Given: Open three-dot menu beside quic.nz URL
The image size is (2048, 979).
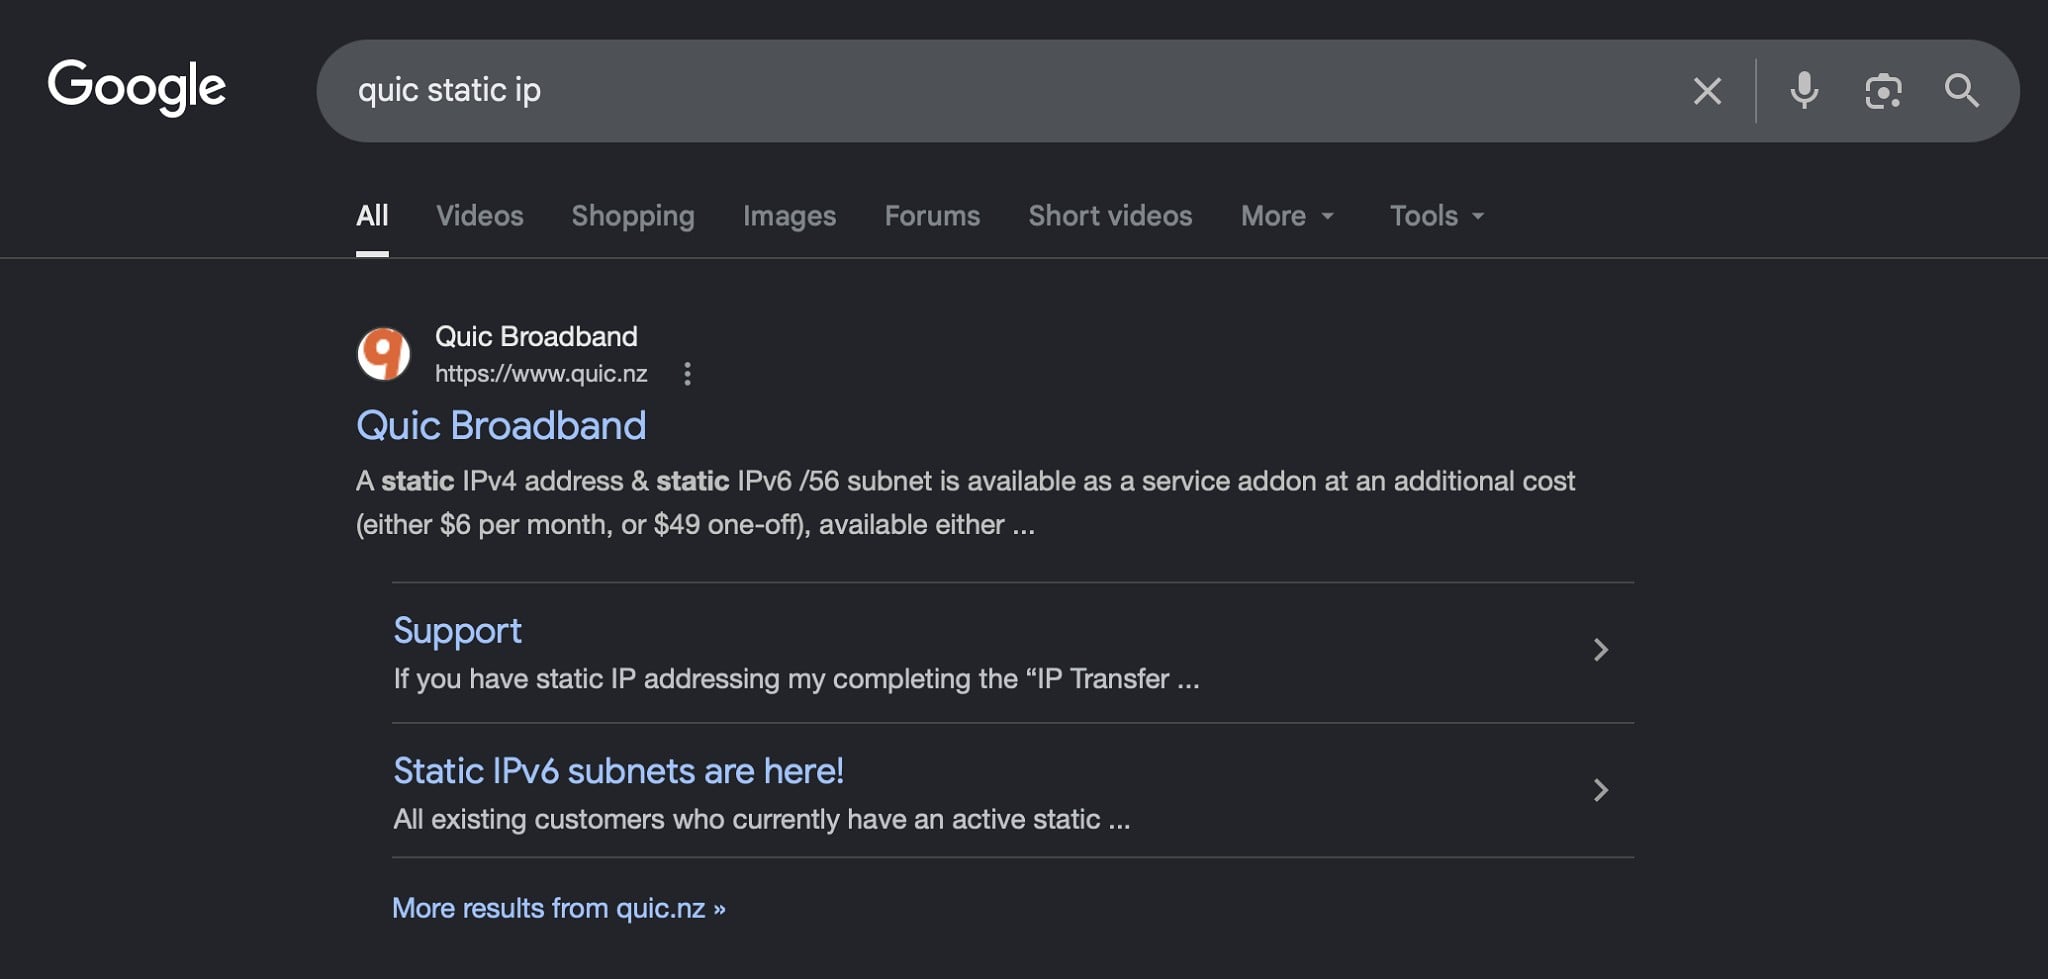Looking at the screenshot, I should pos(687,374).
